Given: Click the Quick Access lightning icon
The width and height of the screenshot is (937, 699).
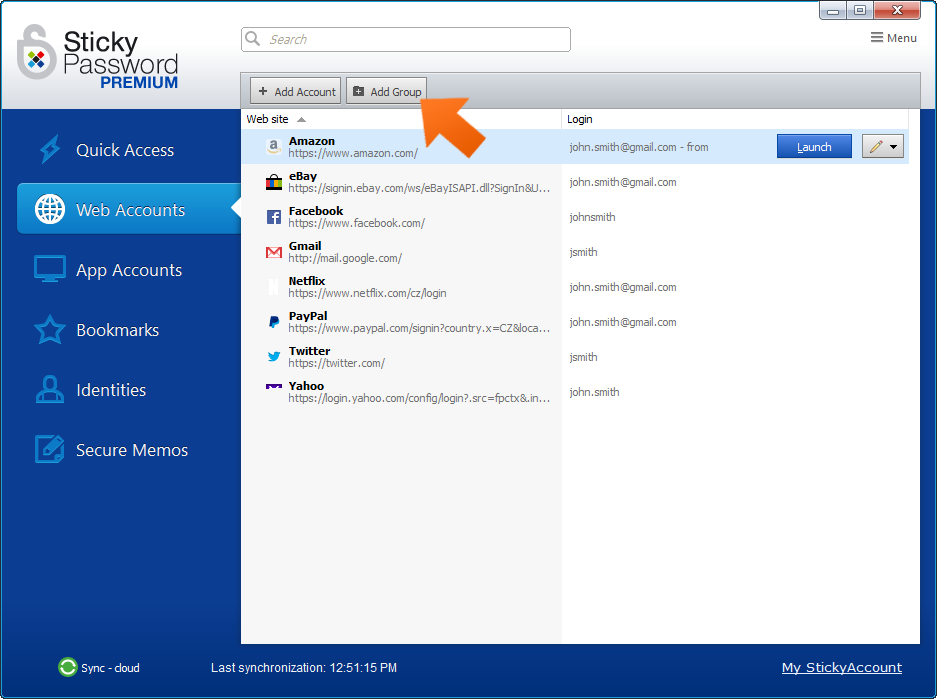Looking at the screenshot, I should (x=50, y=149).
